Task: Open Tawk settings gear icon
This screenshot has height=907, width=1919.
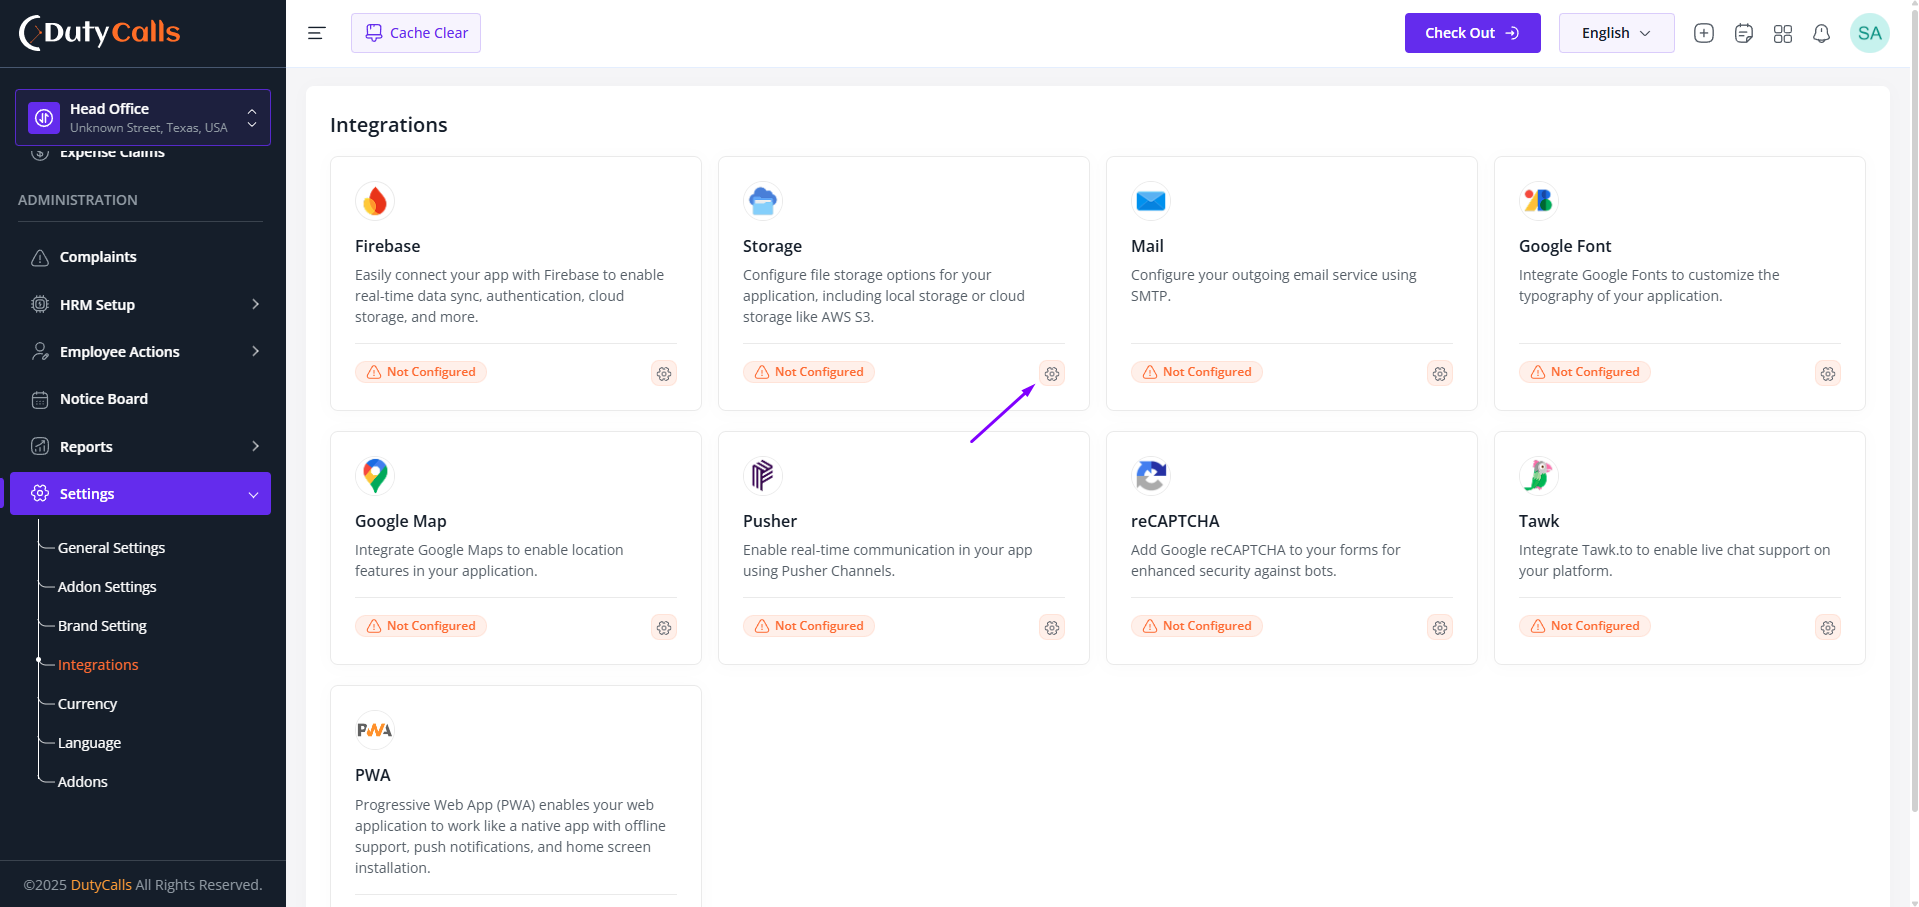Action: (x=1828, y=627)
